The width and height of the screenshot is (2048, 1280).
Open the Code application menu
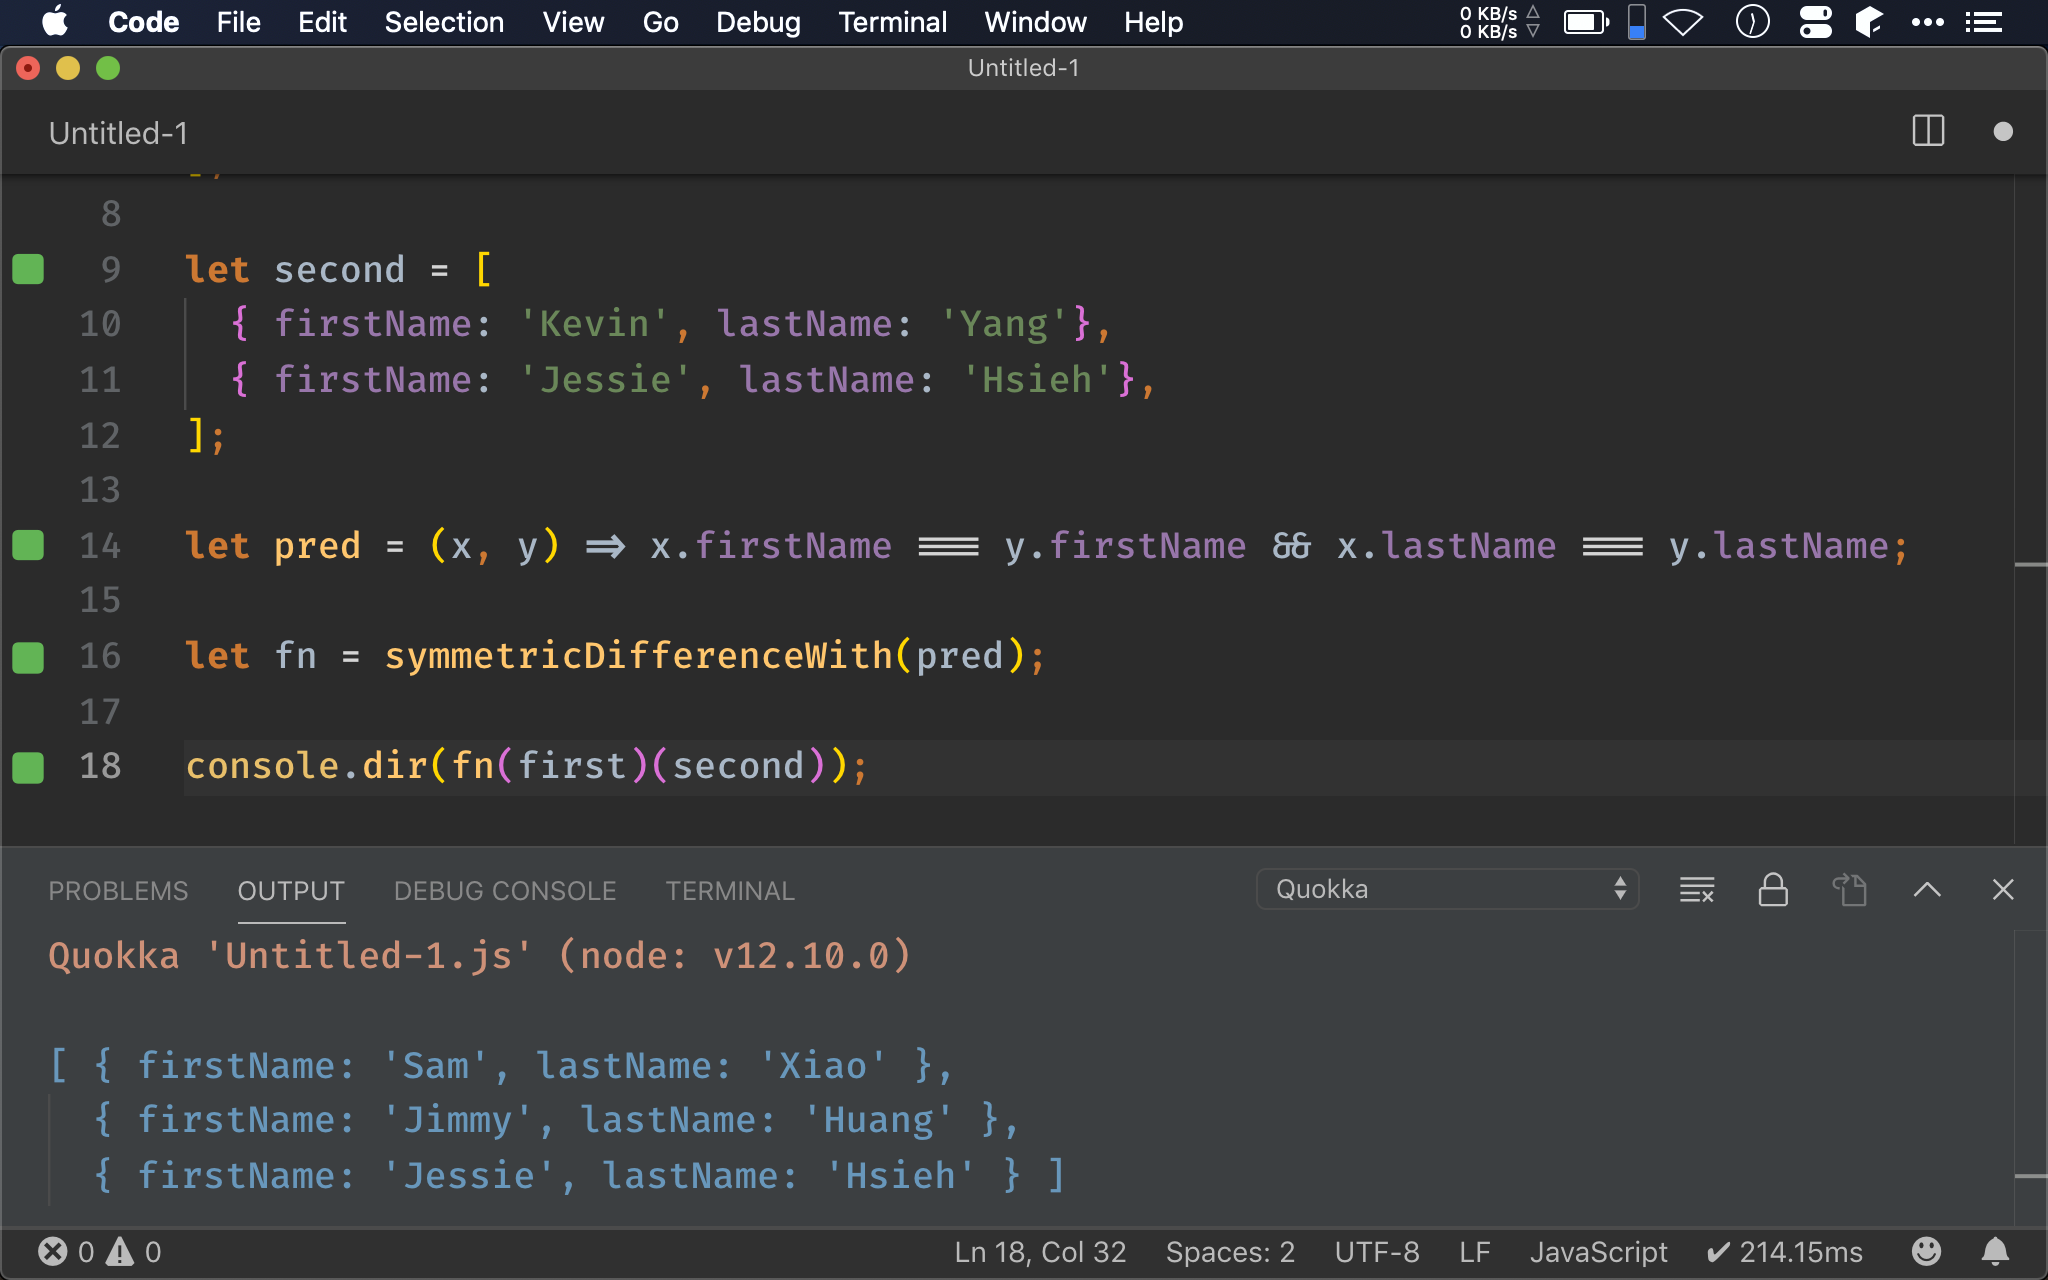pos(144,22)
